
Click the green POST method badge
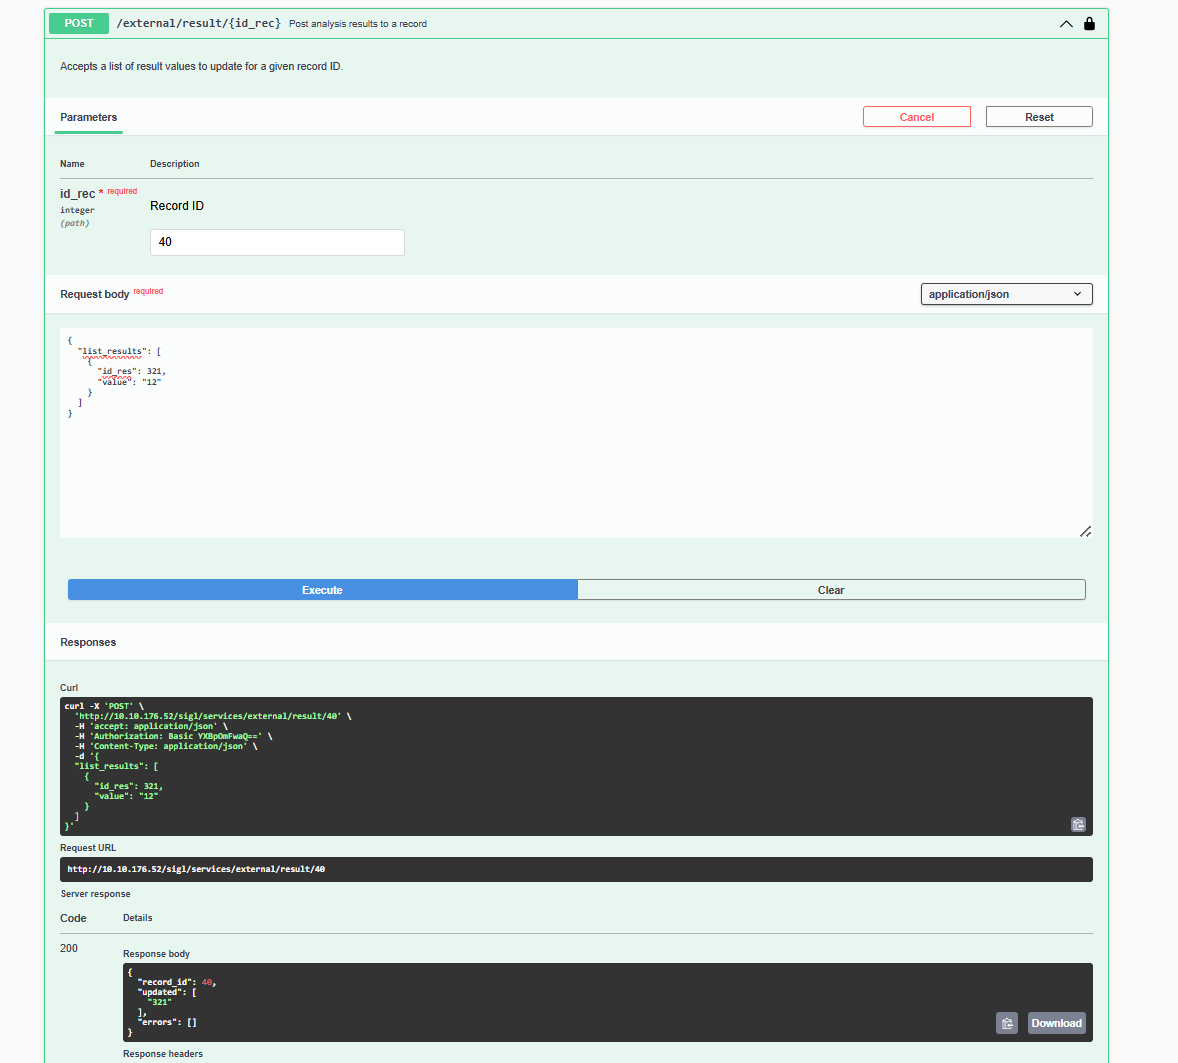(79, 23)
